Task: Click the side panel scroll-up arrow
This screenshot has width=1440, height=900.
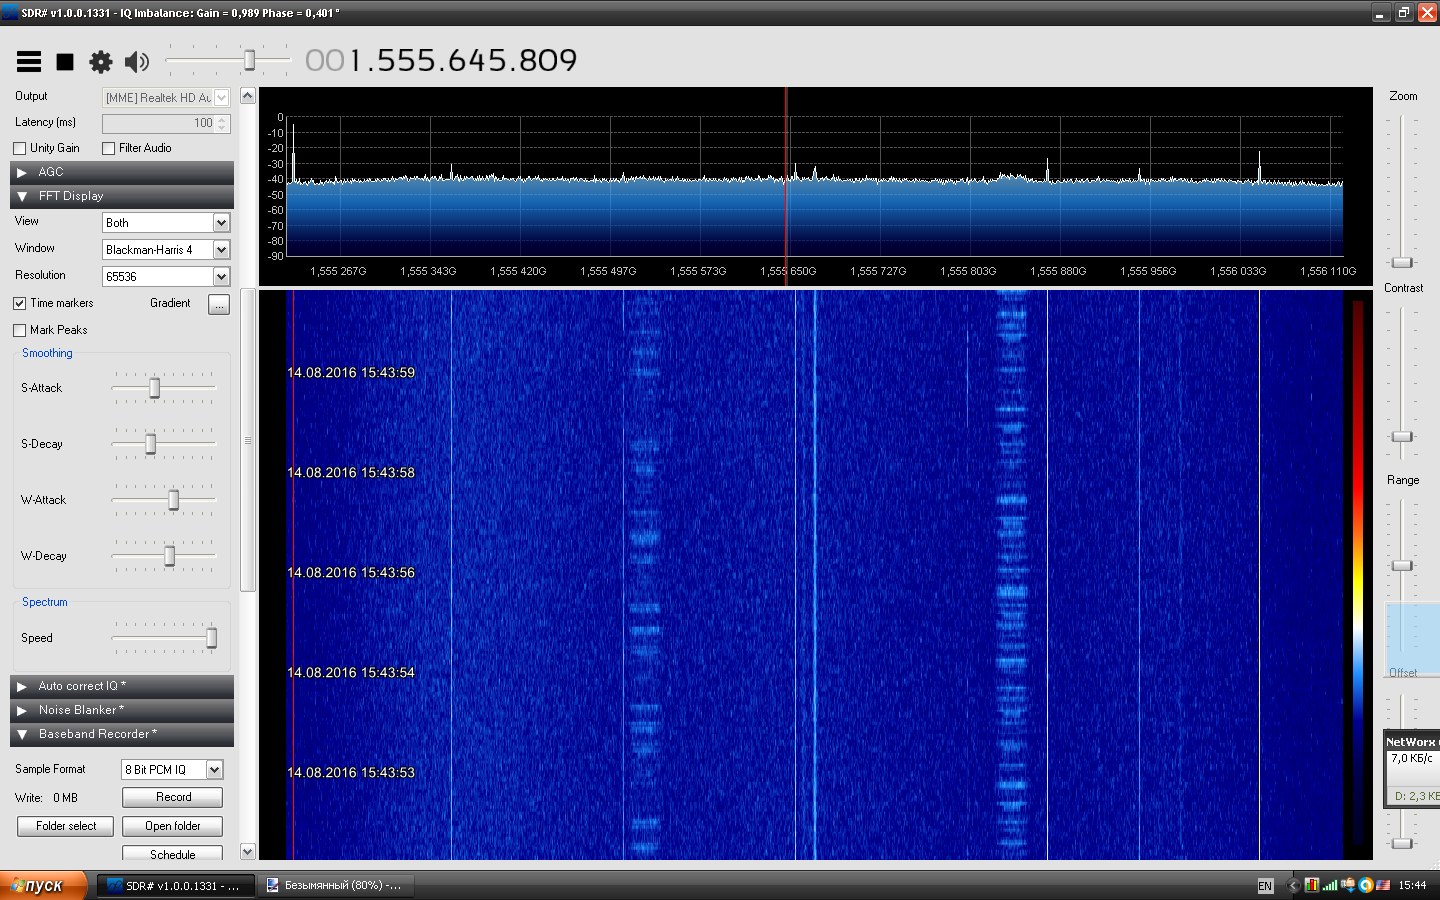Action: [x=248, y=97]
